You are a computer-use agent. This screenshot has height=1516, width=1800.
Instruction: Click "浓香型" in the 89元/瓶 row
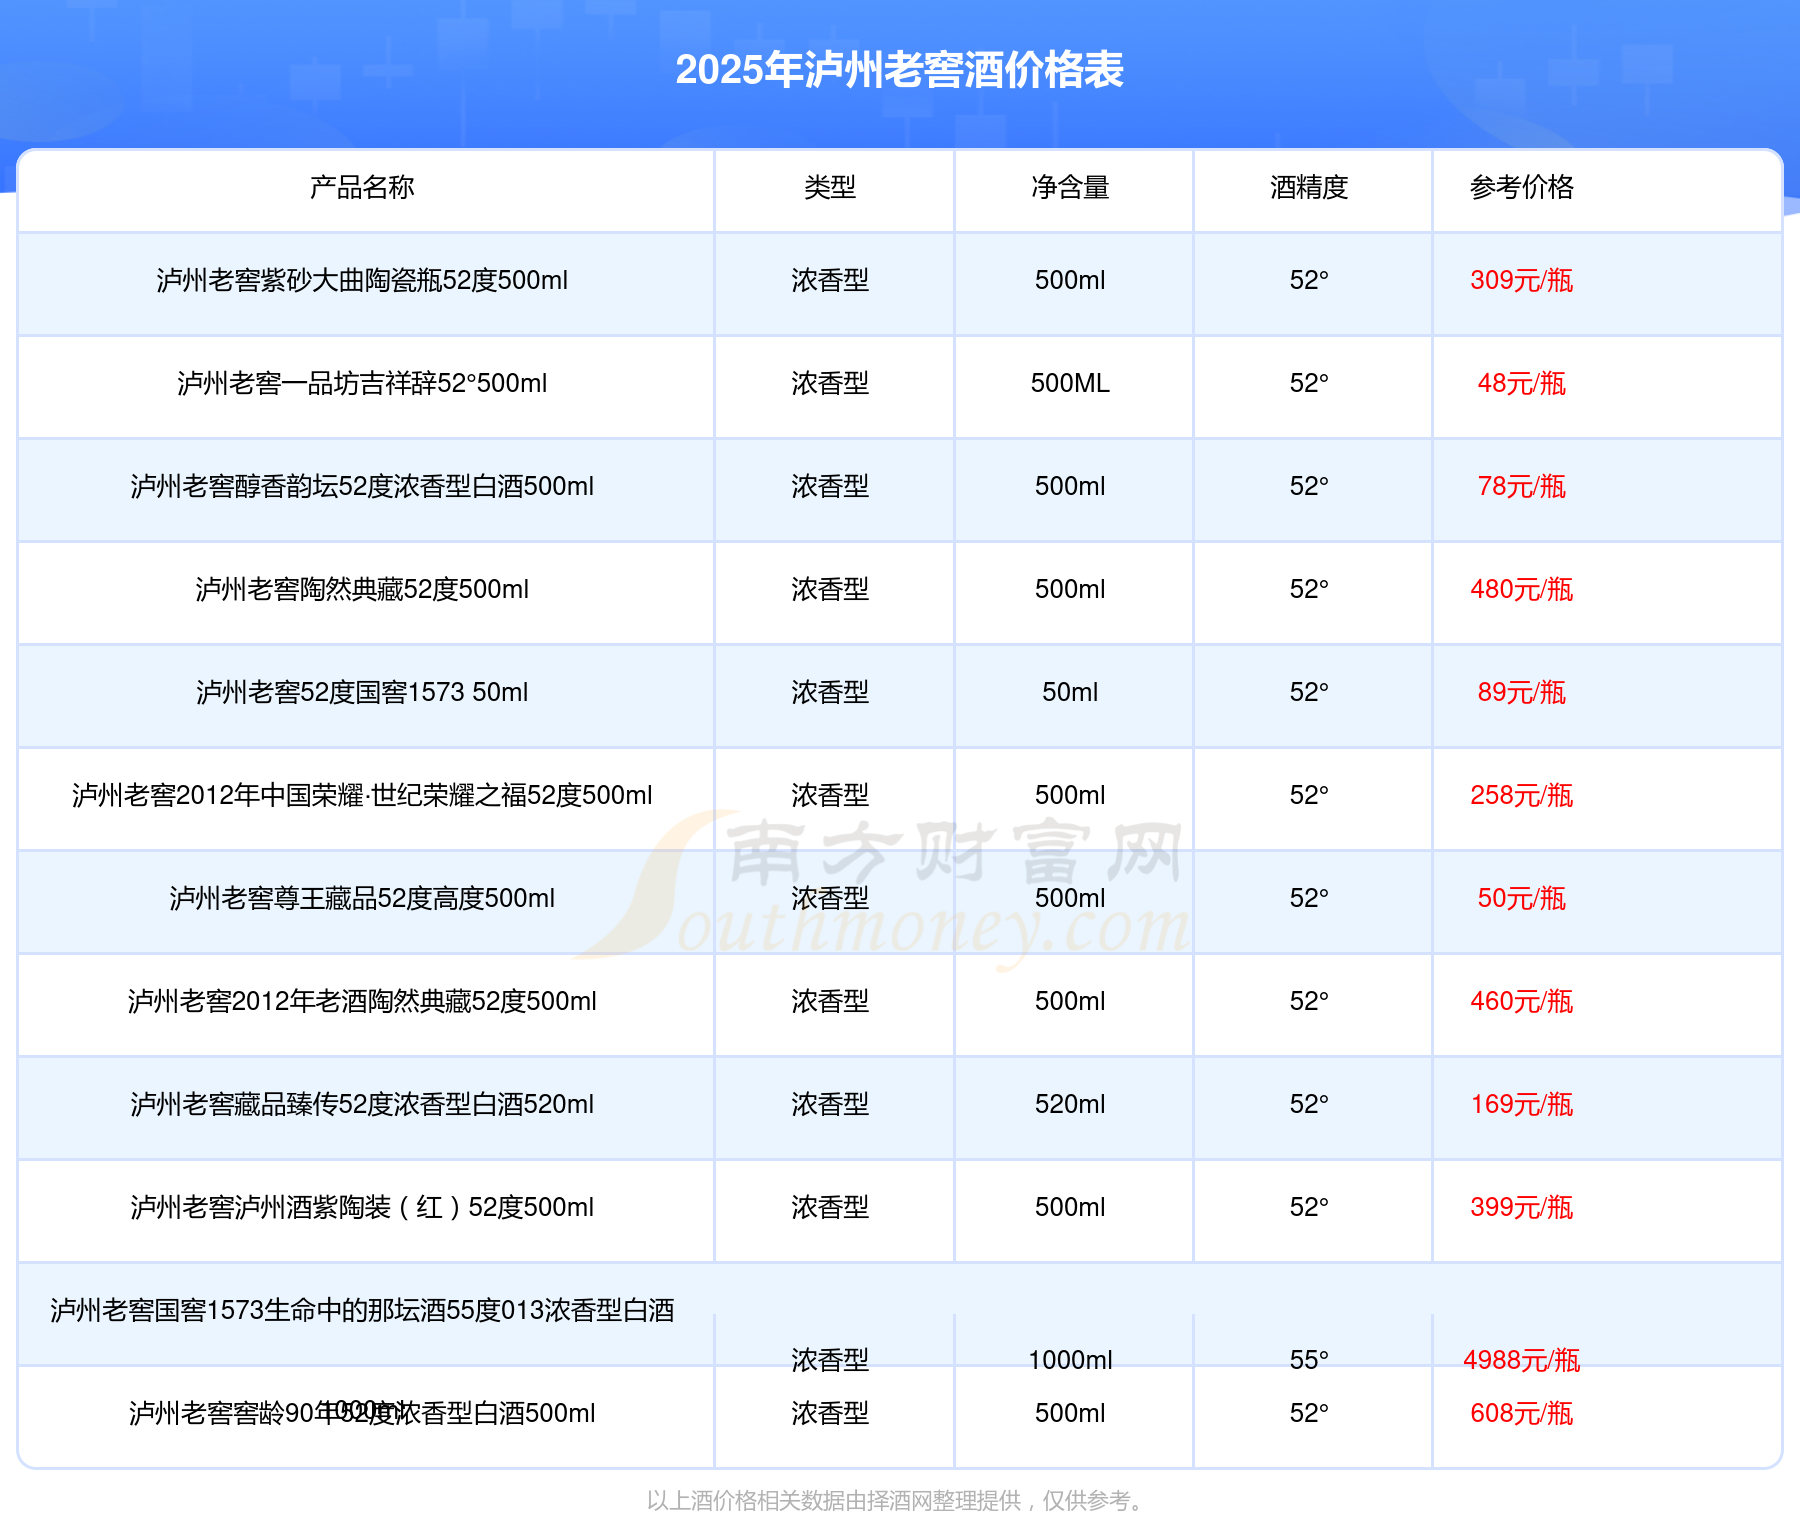[830, 692]
